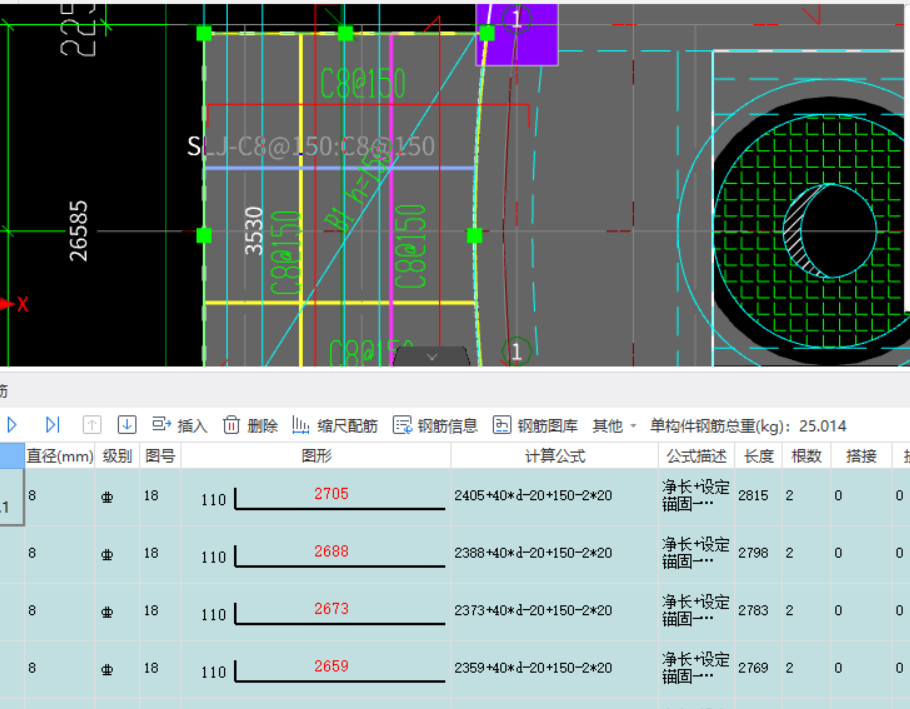Click top-left green grip point
The height and width of the screenshot is (709, 910).
point(204,33)
